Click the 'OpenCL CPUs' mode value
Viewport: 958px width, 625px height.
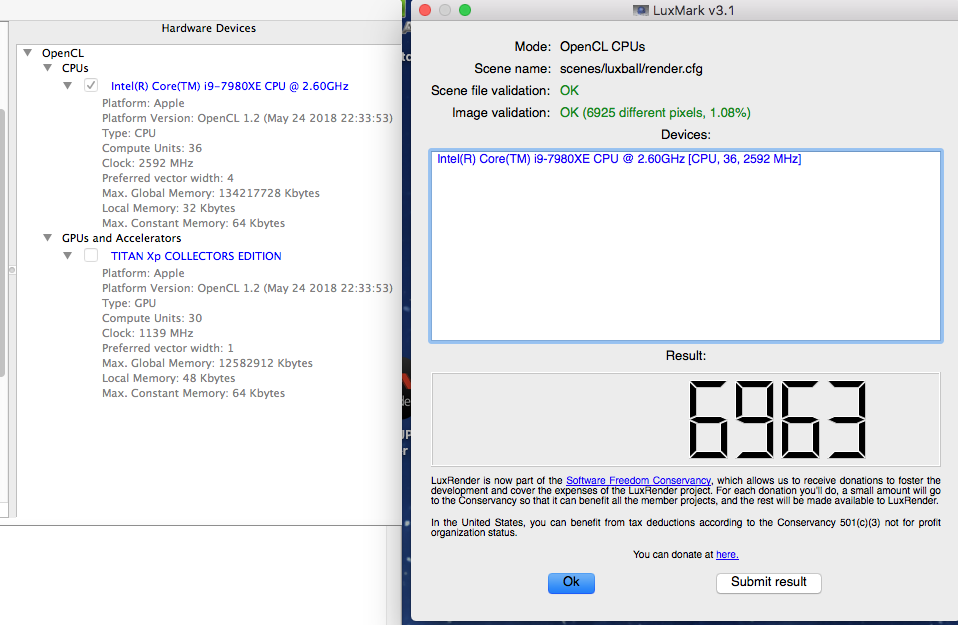(x=602, y=46)
